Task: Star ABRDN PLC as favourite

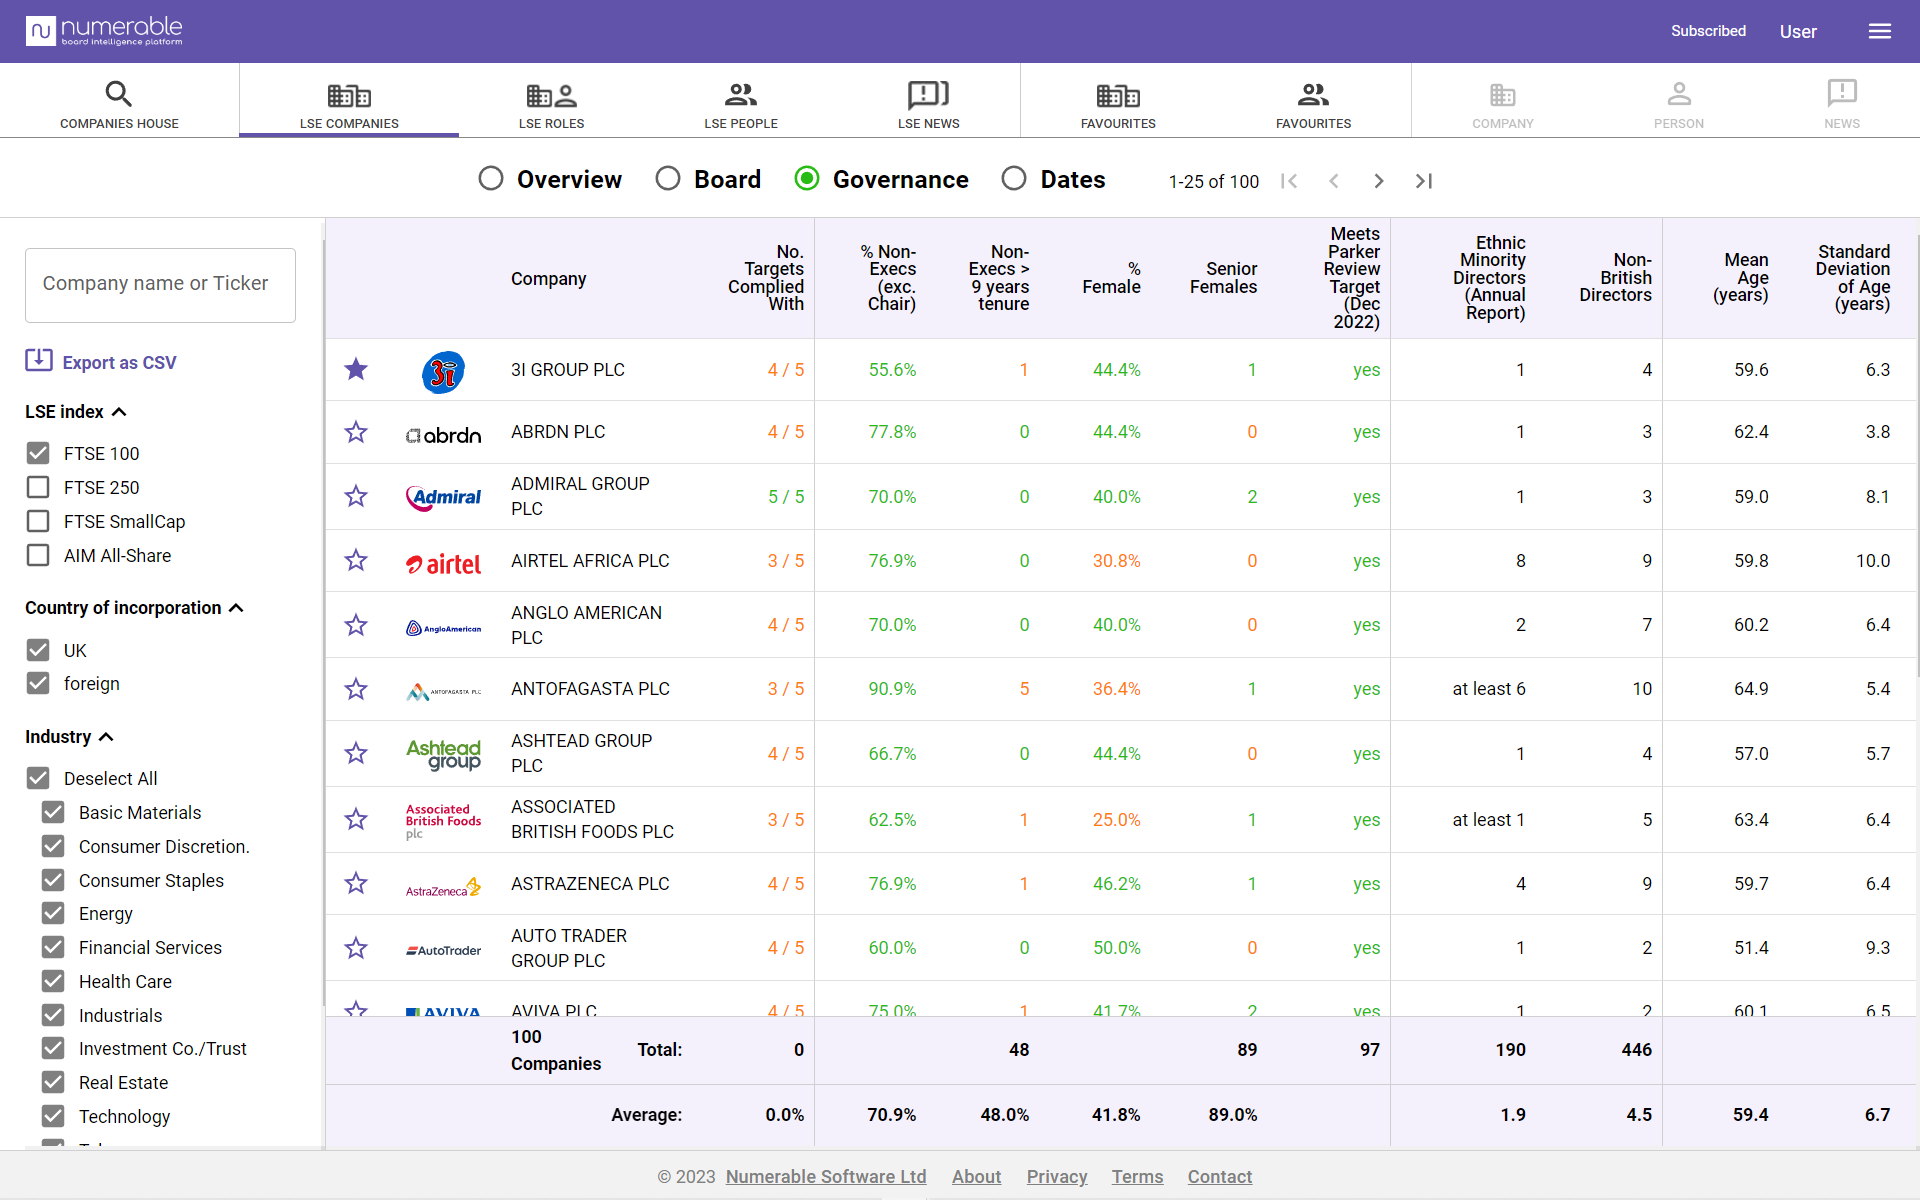Action: [356, 432]
